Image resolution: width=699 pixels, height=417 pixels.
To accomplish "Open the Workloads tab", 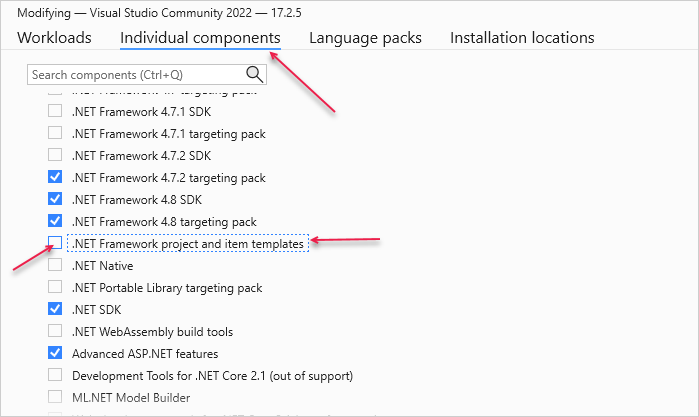I will 55,38.
